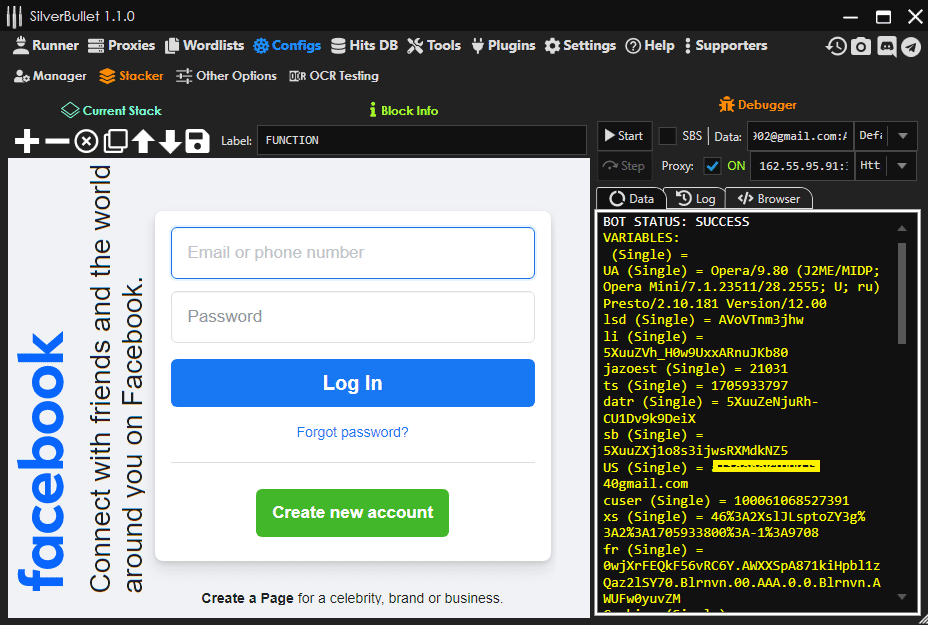This screenshot has width=928, height=625.
Task: Save the config with floppy icon
Action: tap(198, 141)
